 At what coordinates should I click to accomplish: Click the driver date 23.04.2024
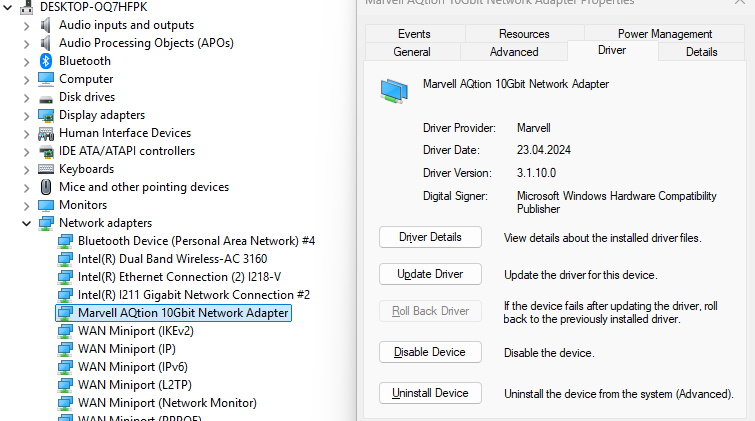coord(544,150)
